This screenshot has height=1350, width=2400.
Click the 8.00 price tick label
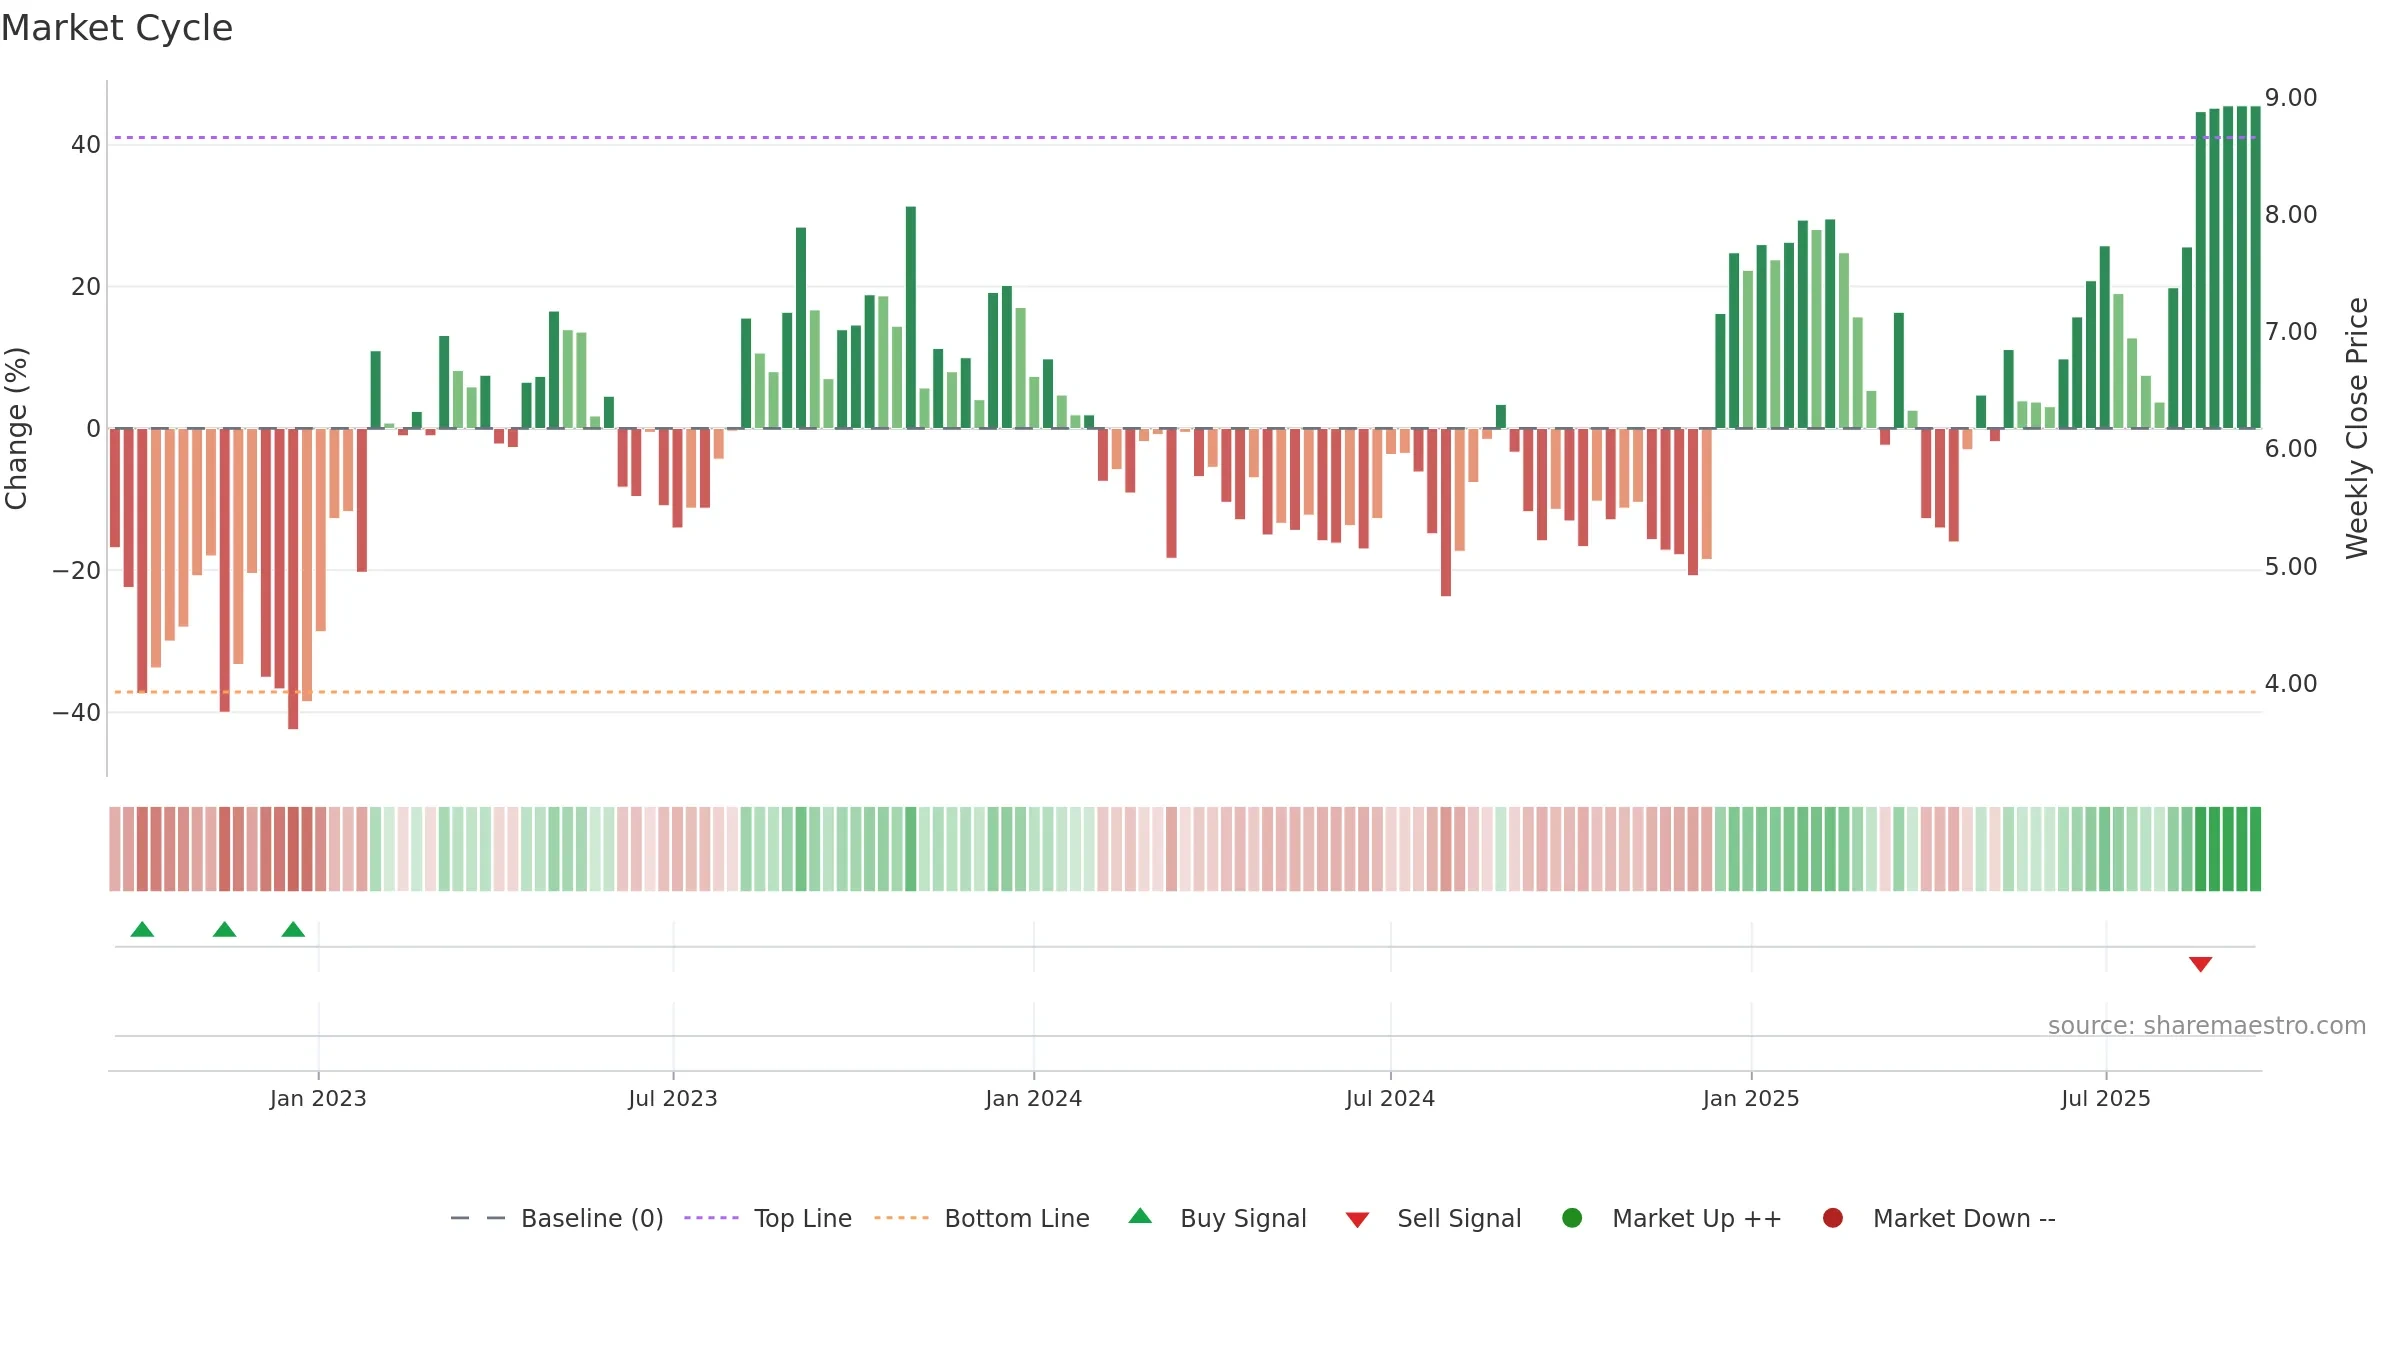2291,215
